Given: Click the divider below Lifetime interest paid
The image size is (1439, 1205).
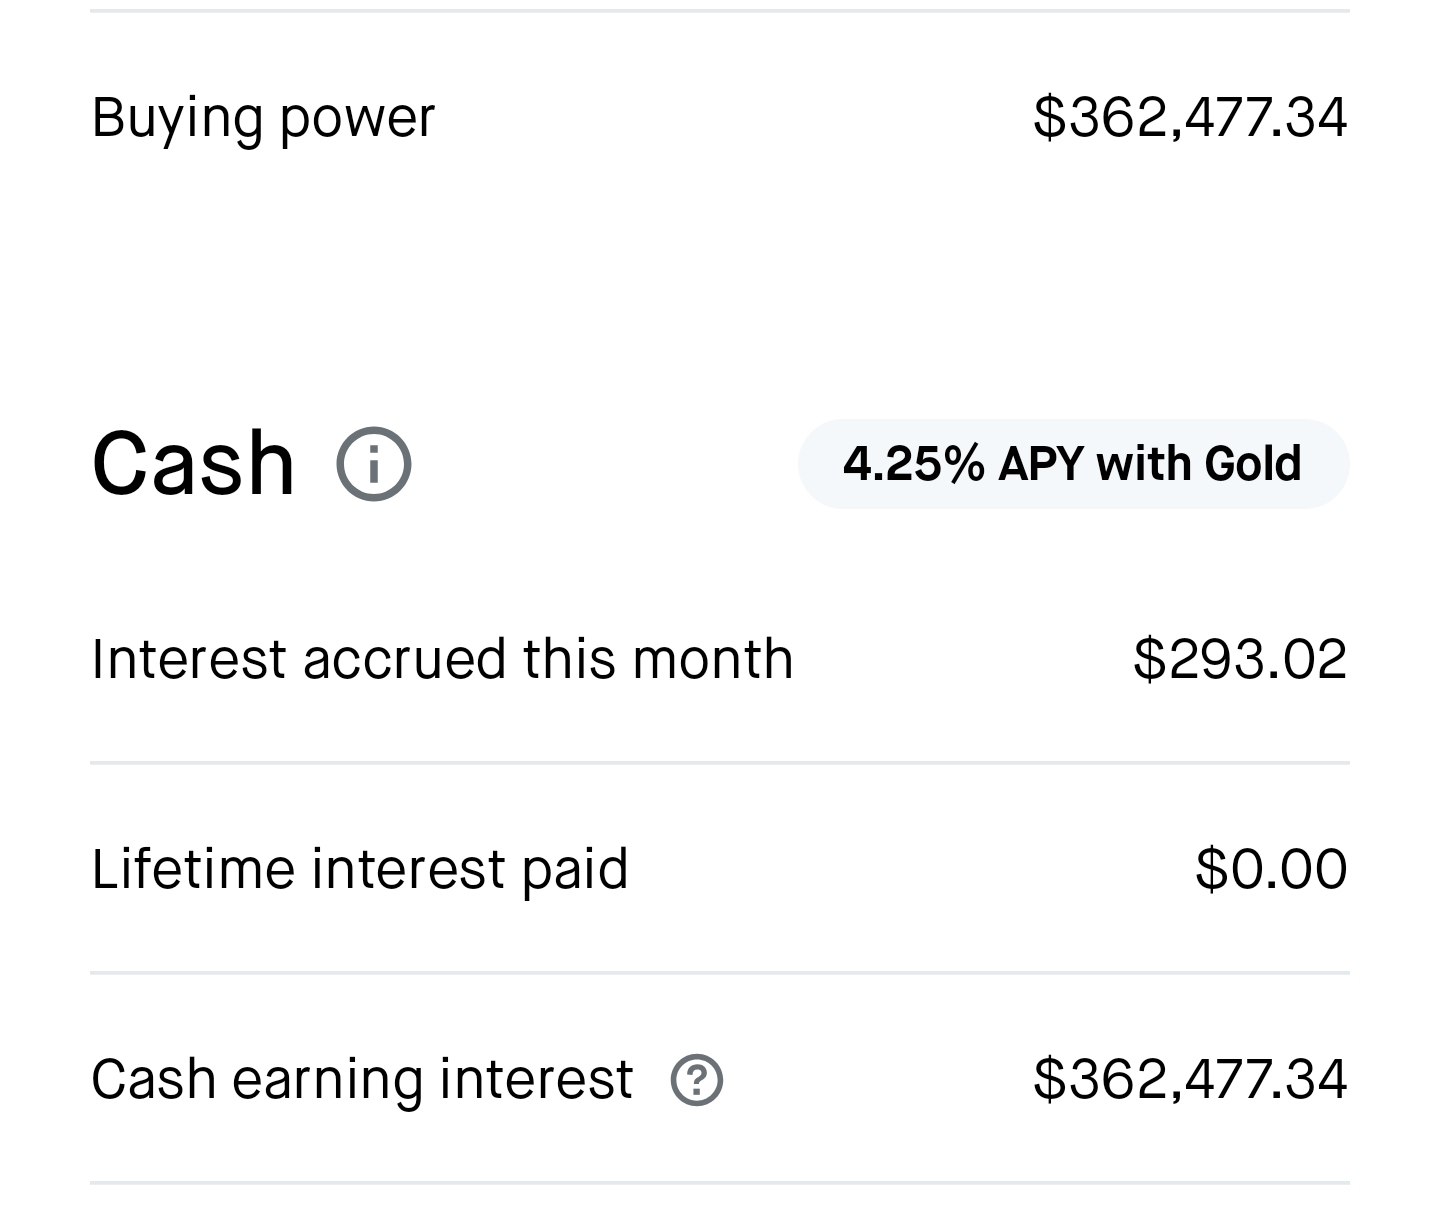Looking at the screenshot, I should [719, 972].
